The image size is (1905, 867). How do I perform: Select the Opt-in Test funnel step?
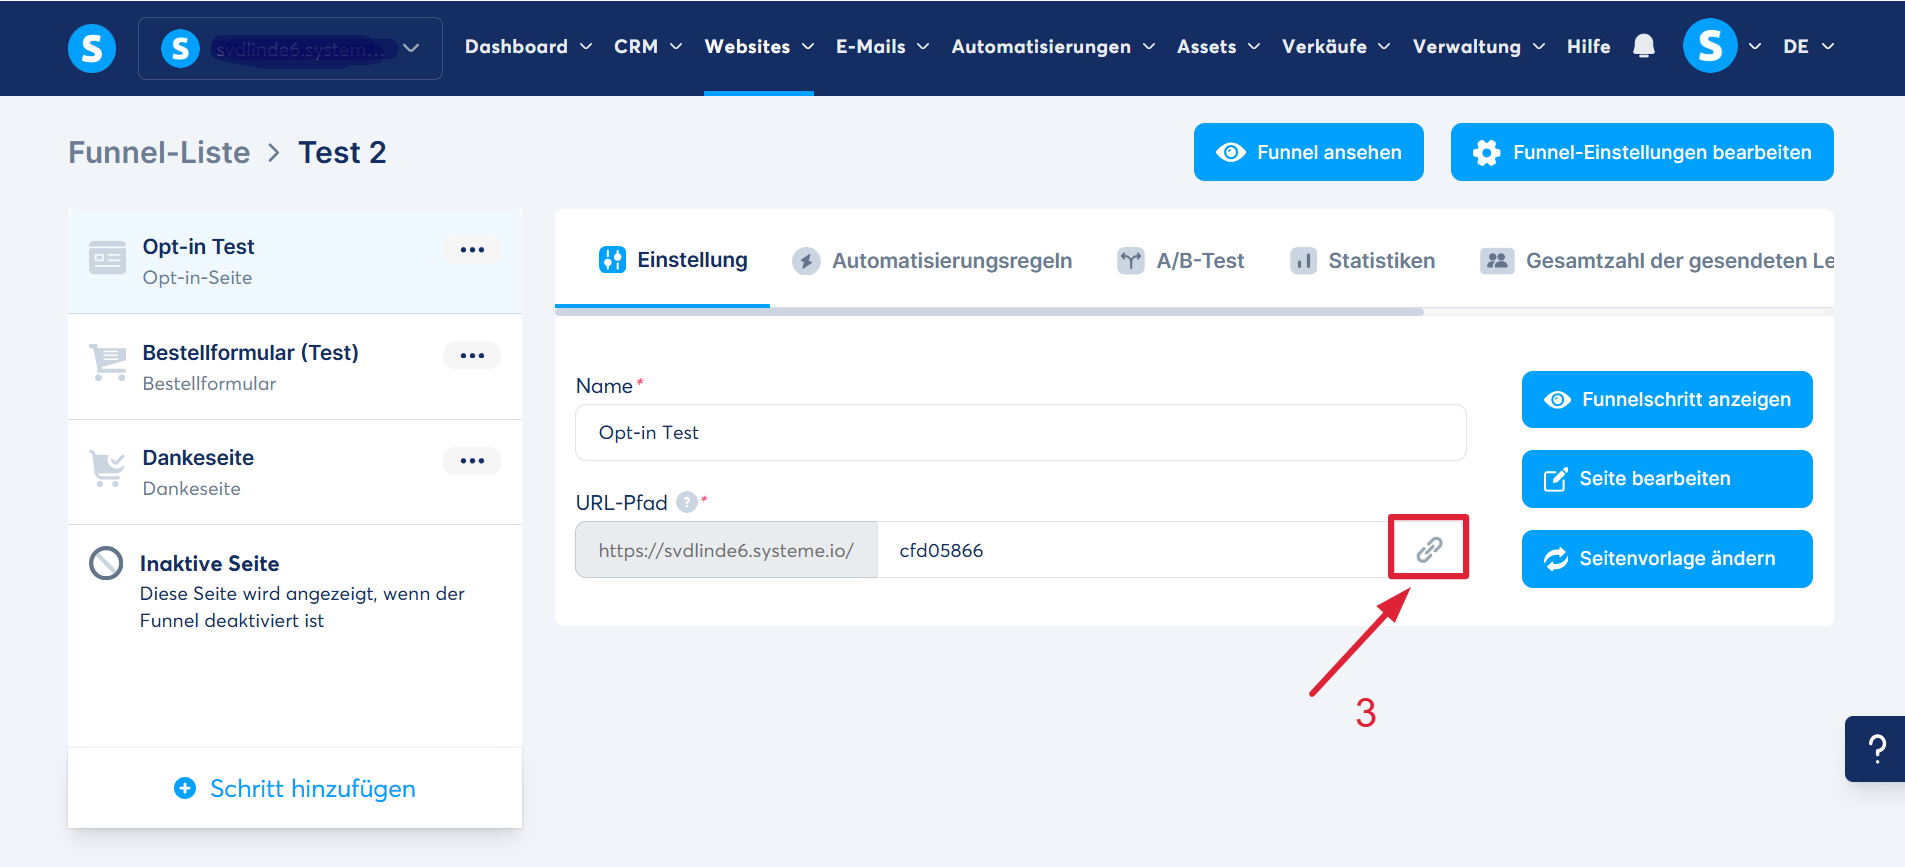coord(295,262)
